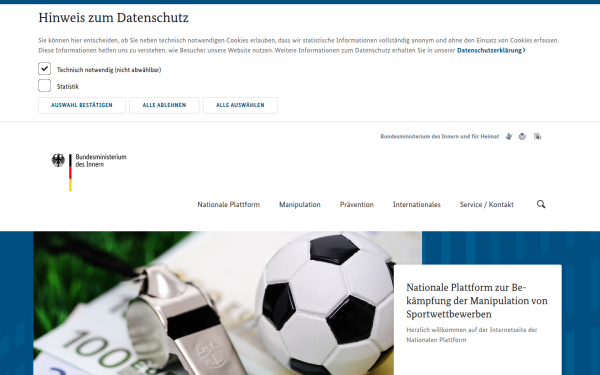Open the Service / Kontakt menu
Image resolution: width=600 pixels, height=375 pixels.
pyautogui.click(x=486, y=205)
